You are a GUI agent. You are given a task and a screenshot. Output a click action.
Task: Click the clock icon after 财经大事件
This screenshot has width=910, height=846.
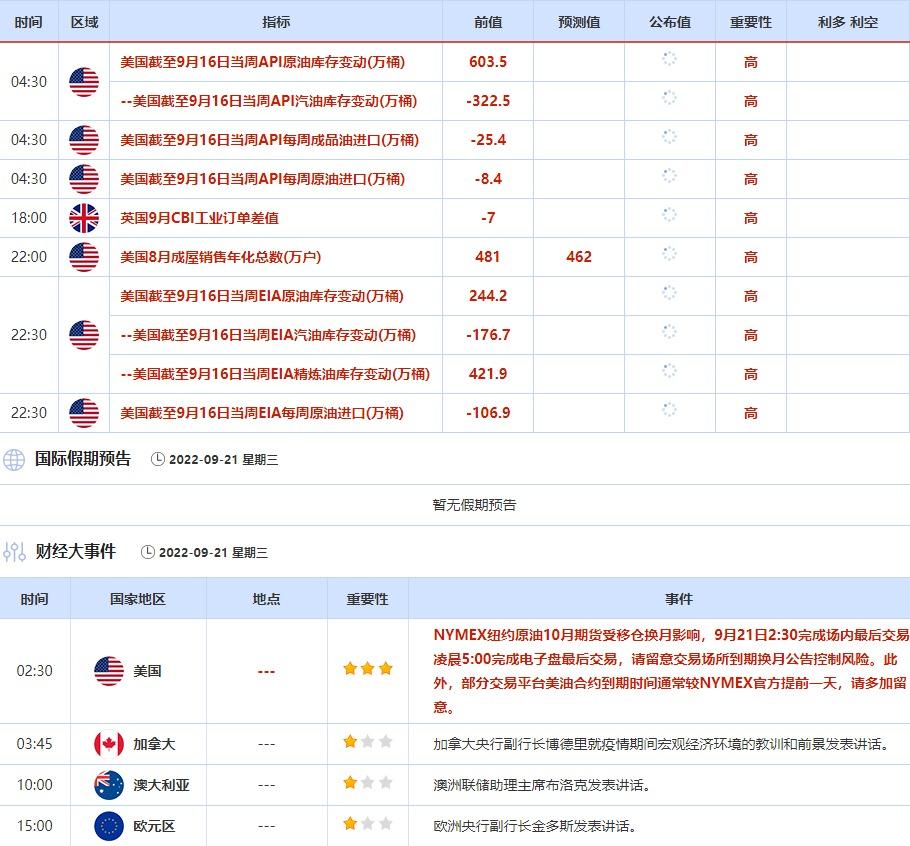pyautogui.click(x=148, y=552)
